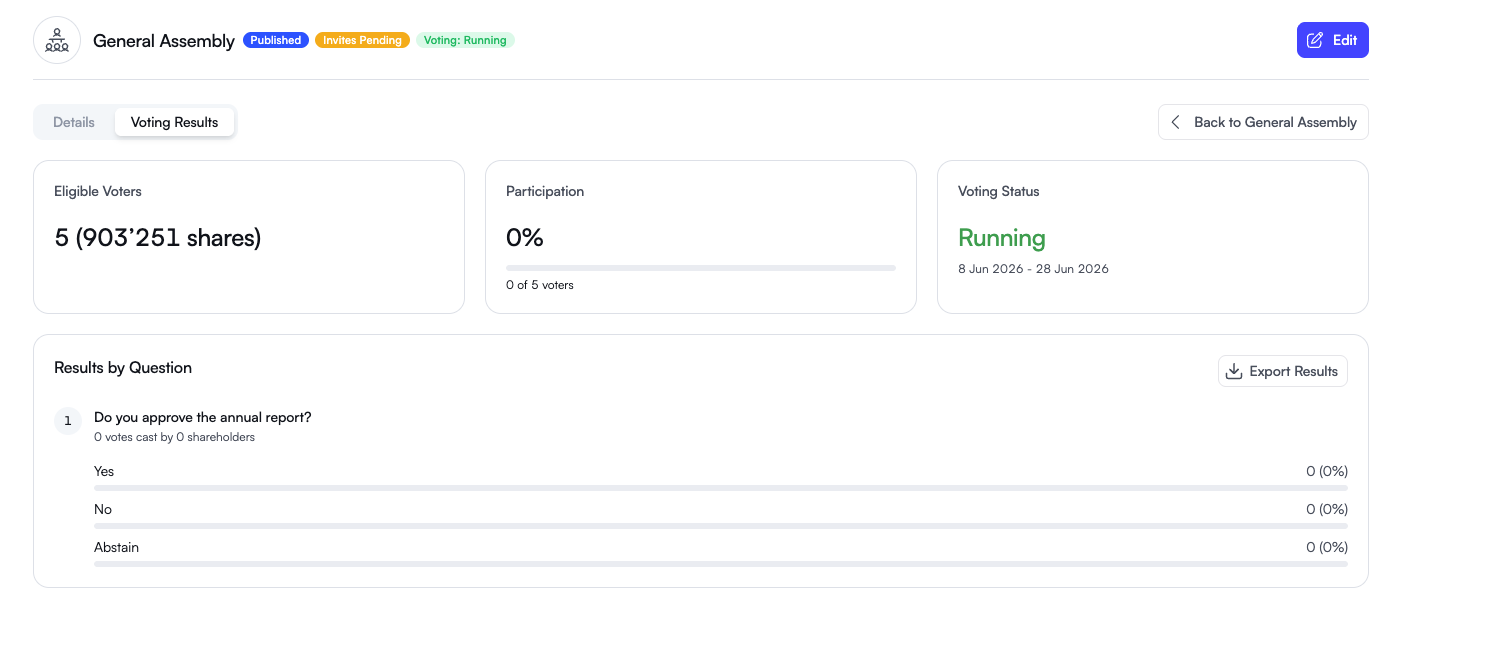This screenshot has height=656, width=1498.
Task: Click the Yes result bar
Action: pos(720,488)
